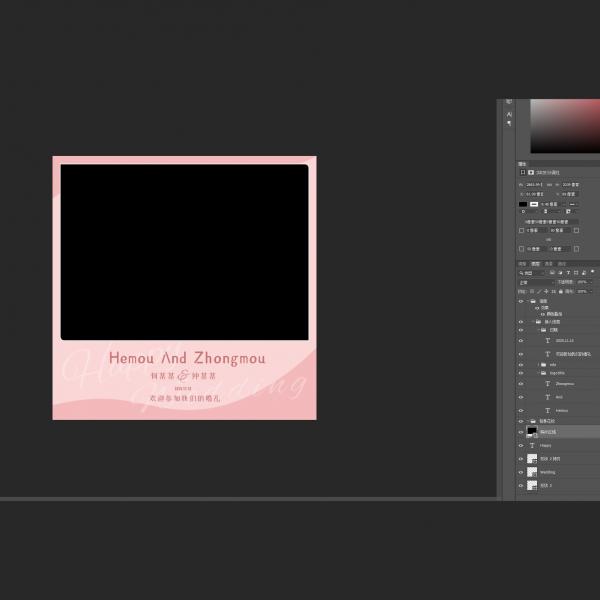Image resolution: width=600 pixels, height=600 pixels.
Task: Select the Zhongmou text layer
Action: (x=564, y=383)
